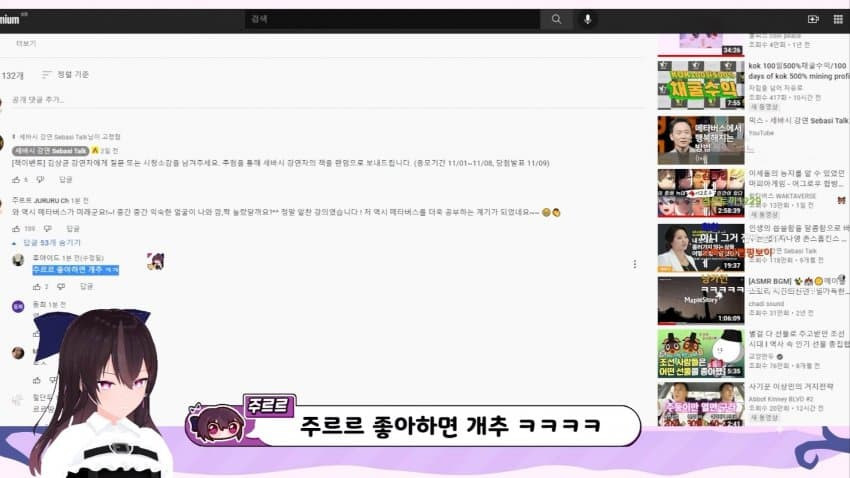Open the 2:58:39 WAKTAVERSE mafia game thumbnail
This screenshot has height=478, width=850.
tap(701, 193)
